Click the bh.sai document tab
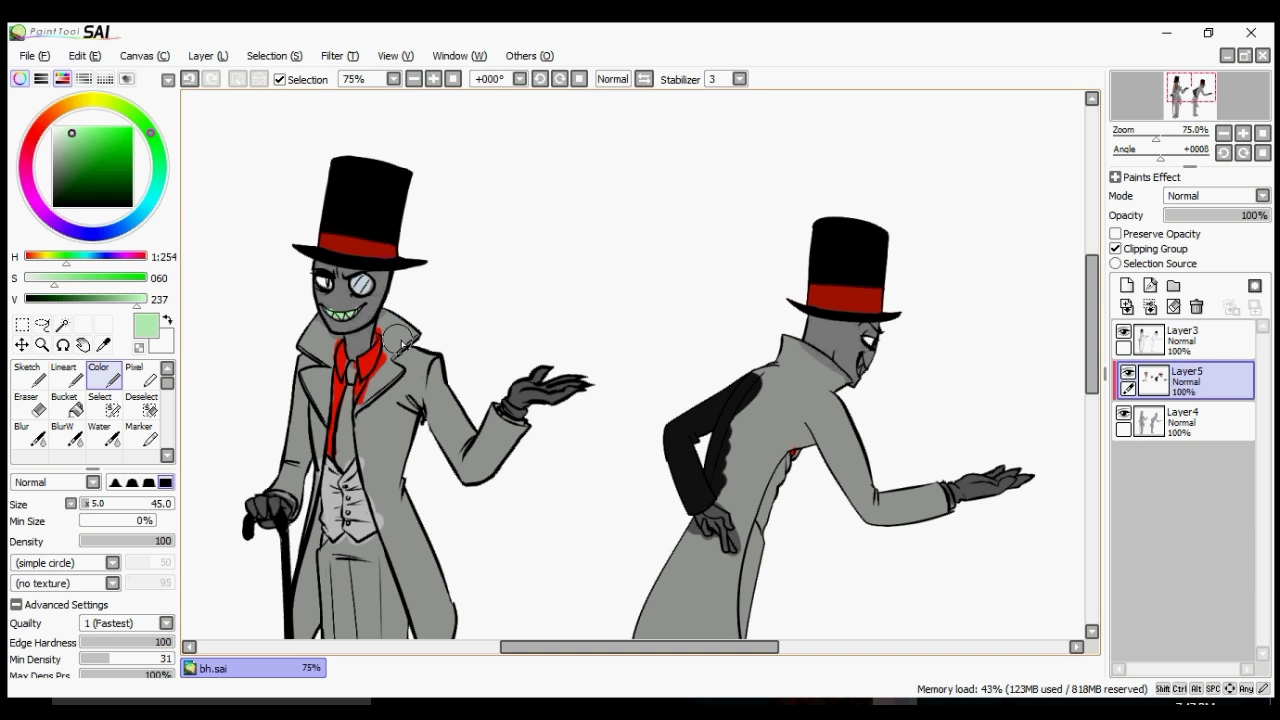This screenshot has width=1280, height=720. click(x=253, y=668)
